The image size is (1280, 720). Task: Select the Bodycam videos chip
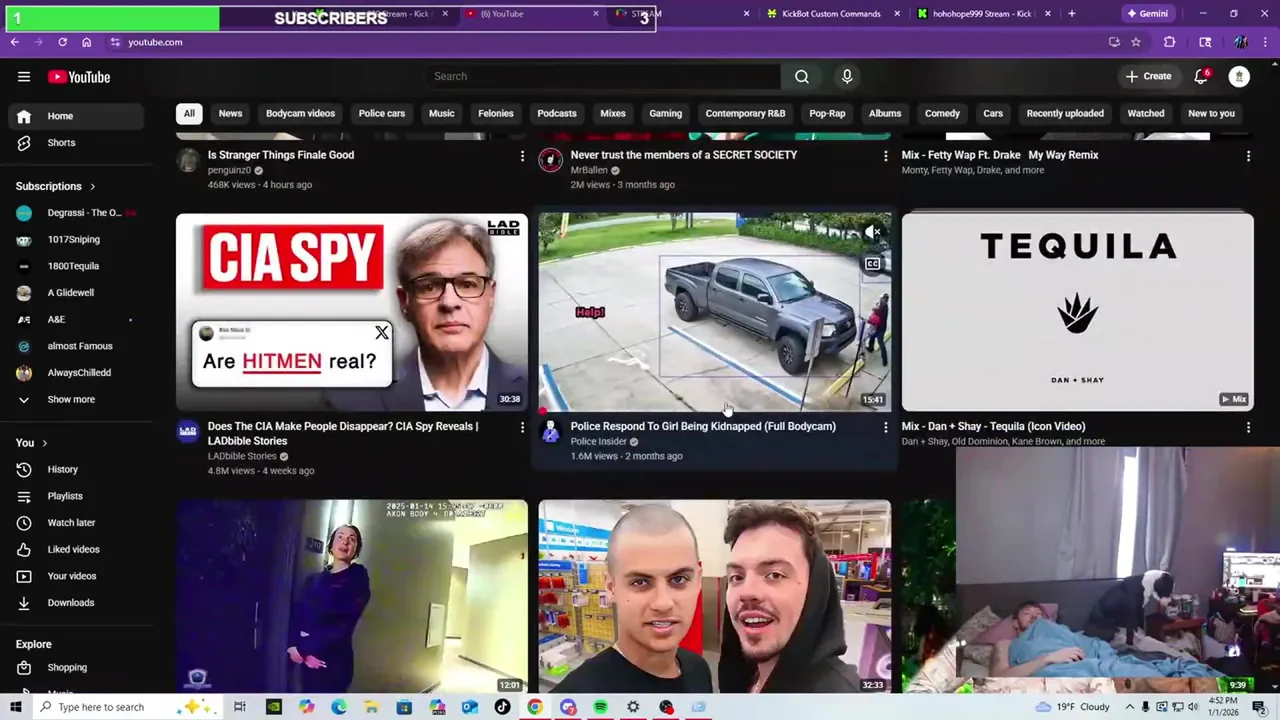(300, 113)
